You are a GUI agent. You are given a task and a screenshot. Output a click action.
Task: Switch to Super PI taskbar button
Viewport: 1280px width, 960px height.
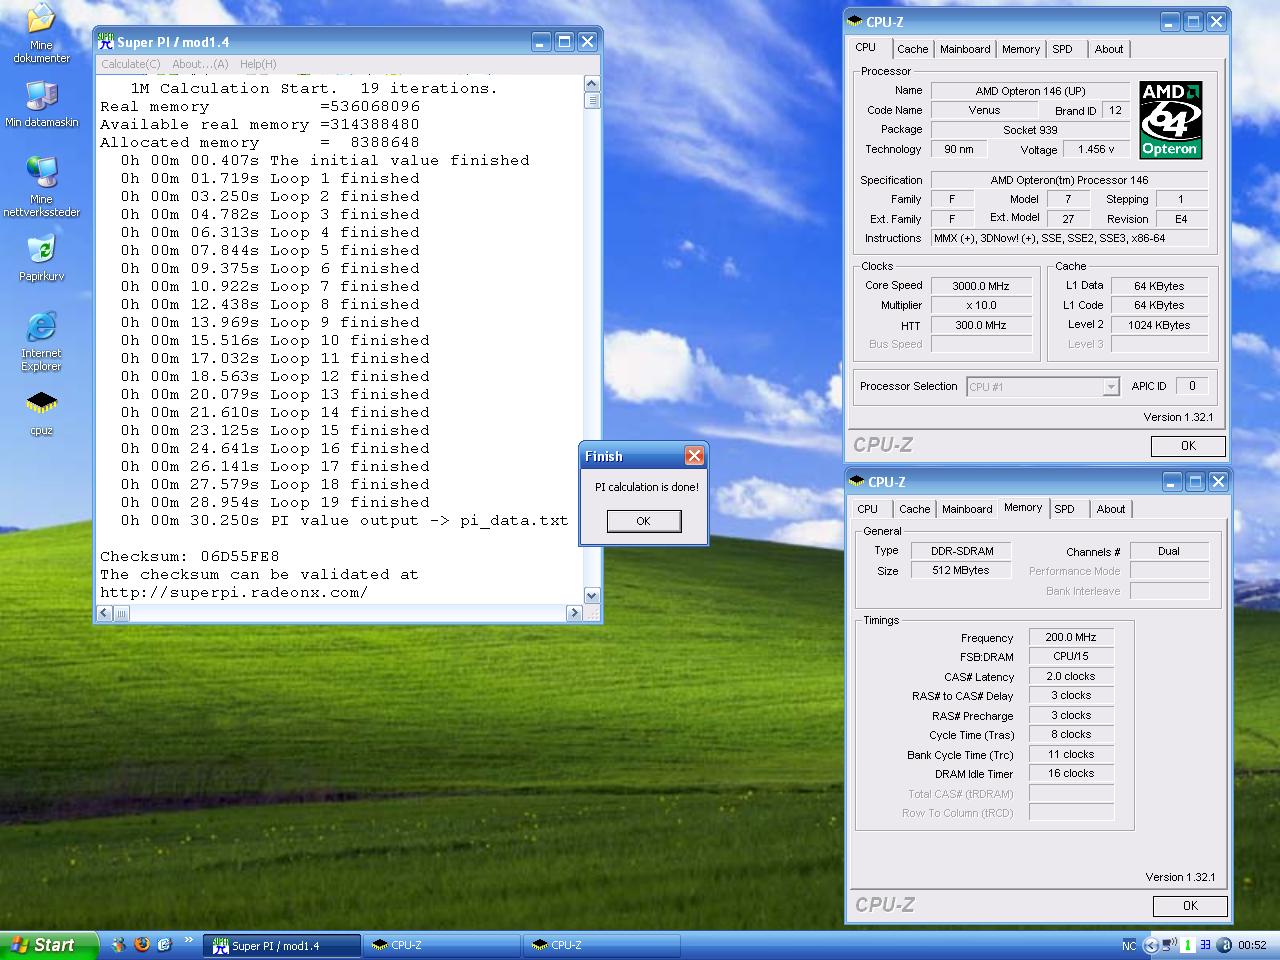point(282,945)
